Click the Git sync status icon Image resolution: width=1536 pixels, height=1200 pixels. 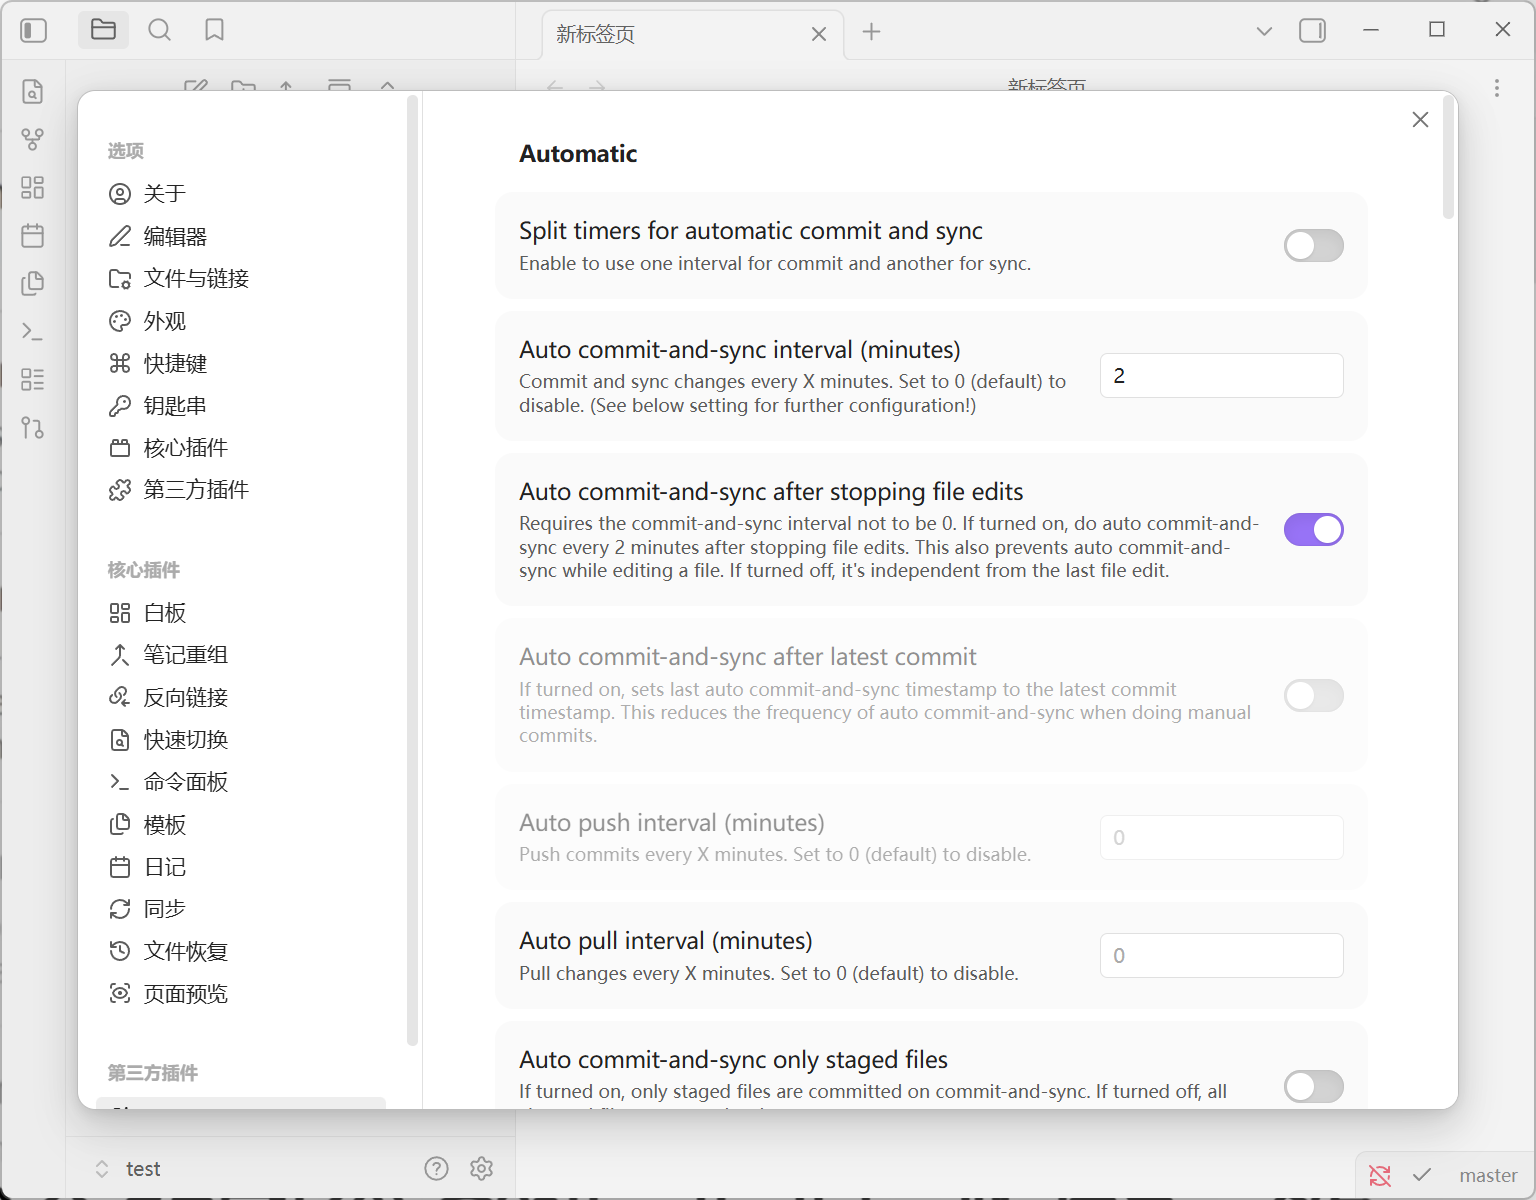point(1380,1176)
